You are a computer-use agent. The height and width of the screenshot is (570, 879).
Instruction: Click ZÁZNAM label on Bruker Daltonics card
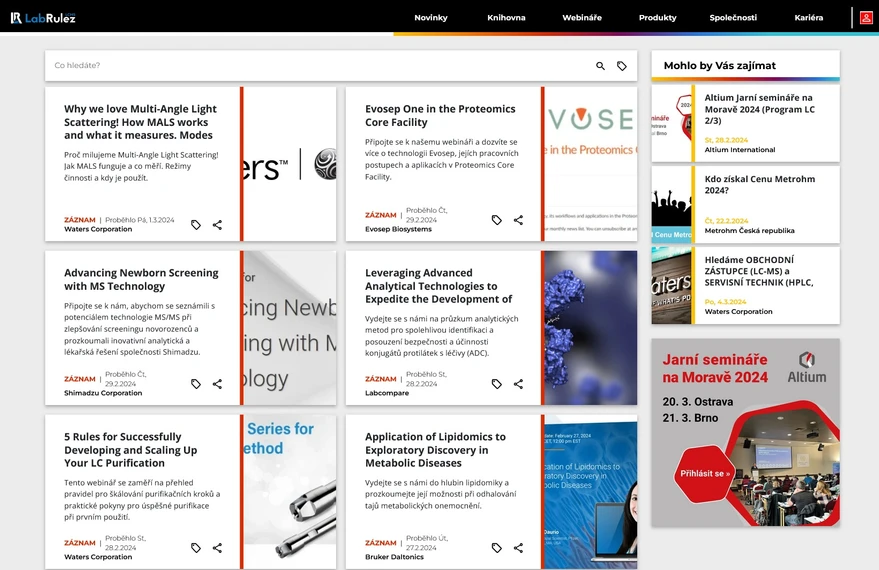tap(381, 543)
